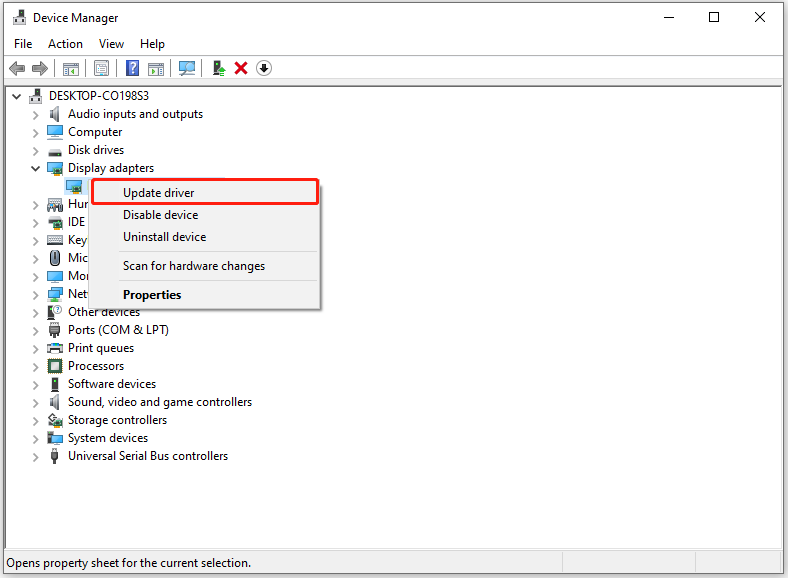Expand the Processors category
The width and height of the screenshot is (788, 578).
(x=35, y=367)
